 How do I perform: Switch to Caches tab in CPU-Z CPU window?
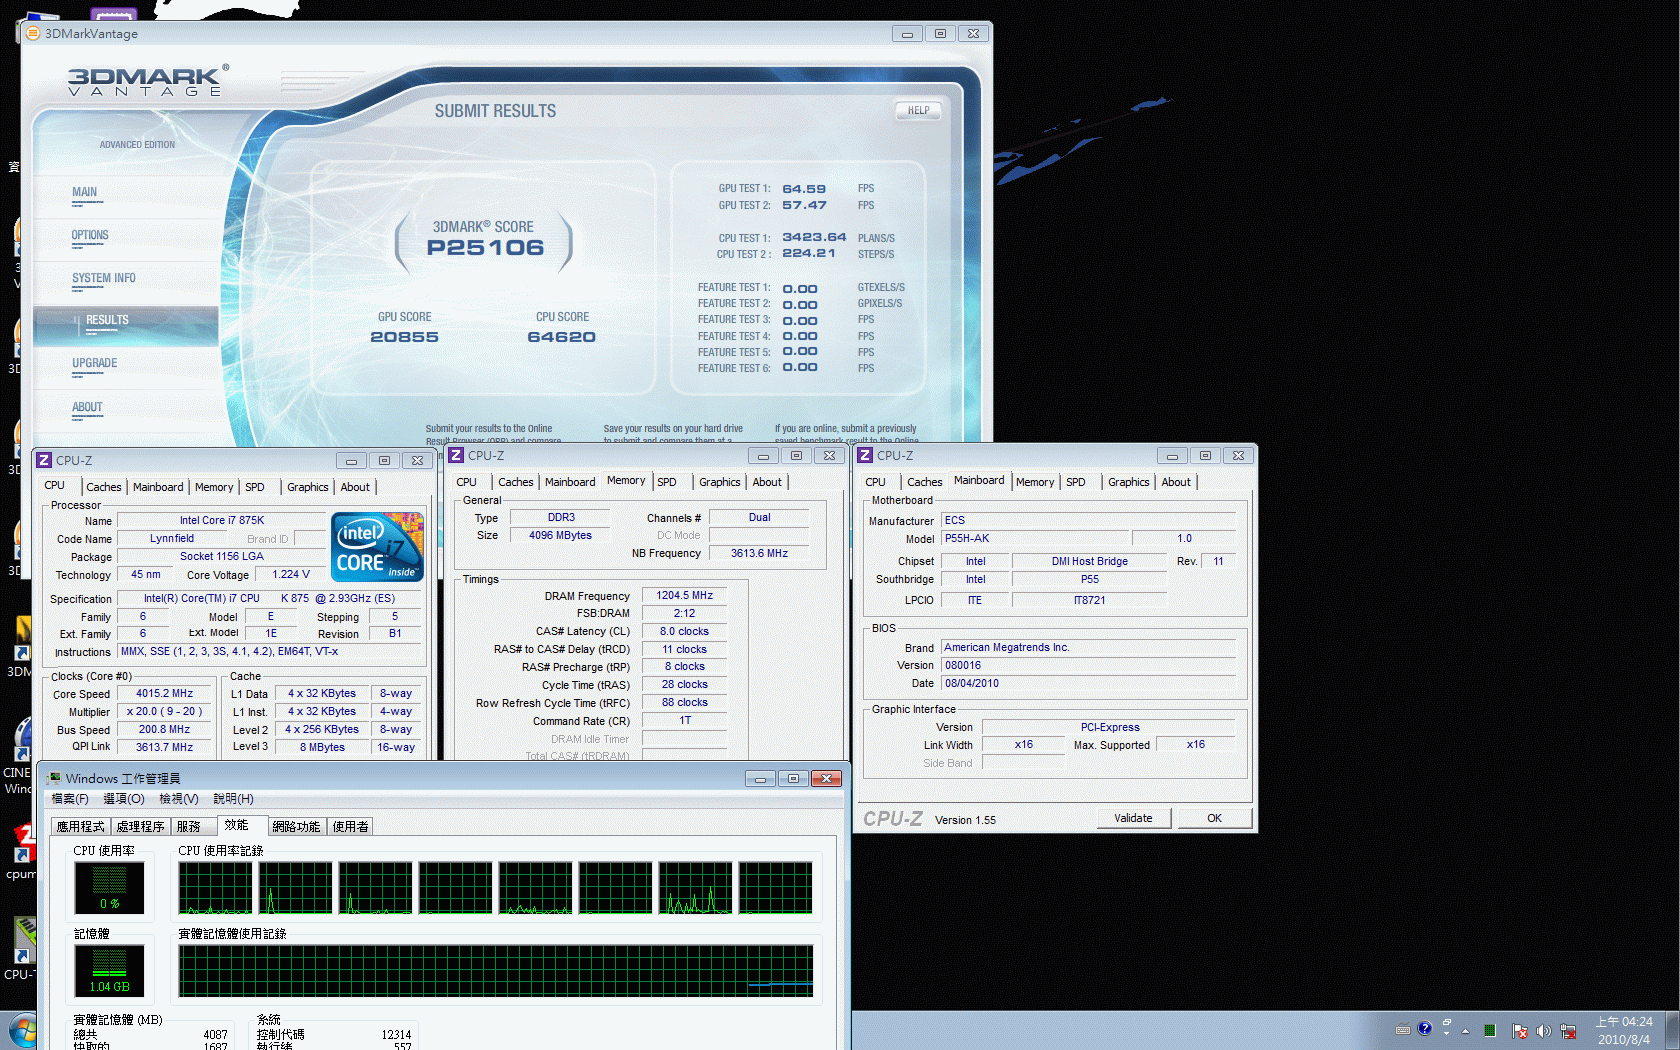point(104,487)
